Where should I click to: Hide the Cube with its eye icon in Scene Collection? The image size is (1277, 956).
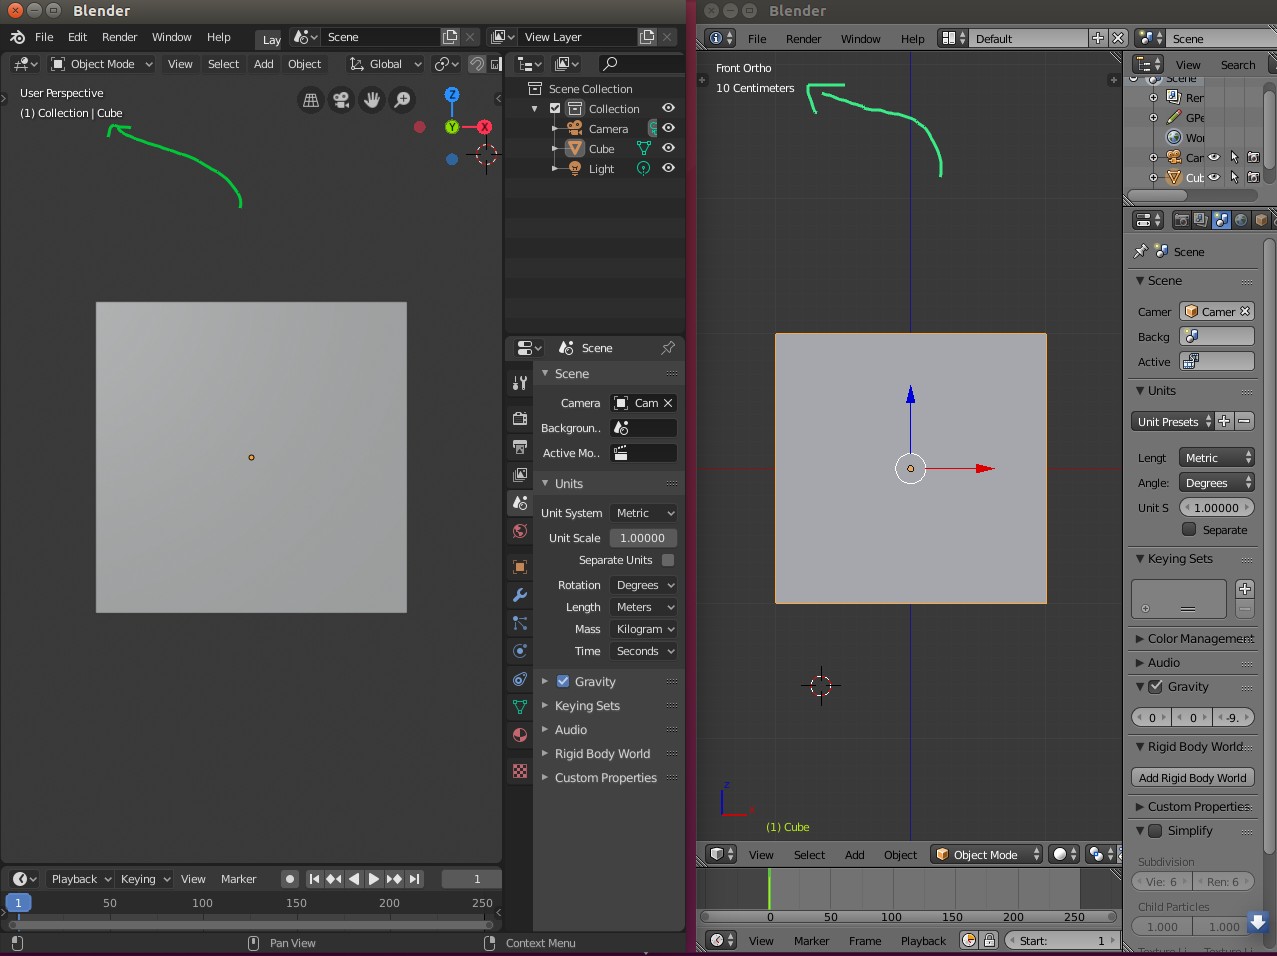coord(668,148)
